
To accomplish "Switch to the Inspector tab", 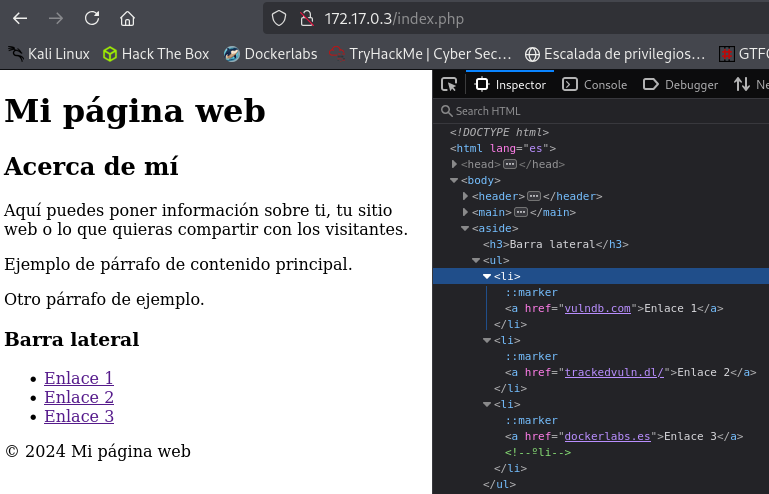I will (510, 84).
